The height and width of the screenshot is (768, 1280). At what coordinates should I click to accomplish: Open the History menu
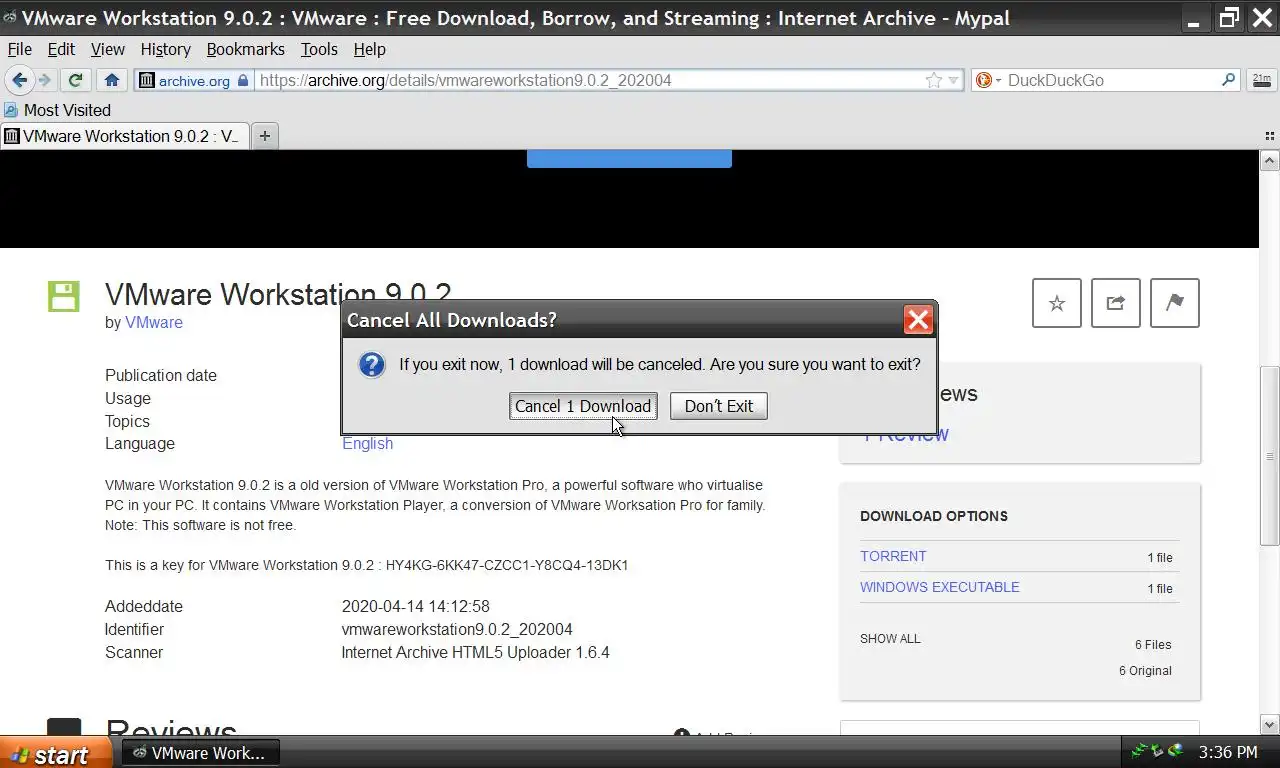tap(165, 49)
